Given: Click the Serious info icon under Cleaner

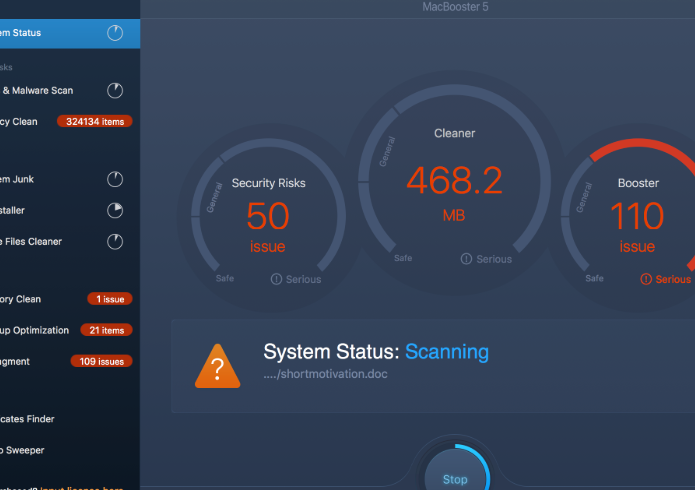Looking at the screenshot, I should [x=466, y=259].
